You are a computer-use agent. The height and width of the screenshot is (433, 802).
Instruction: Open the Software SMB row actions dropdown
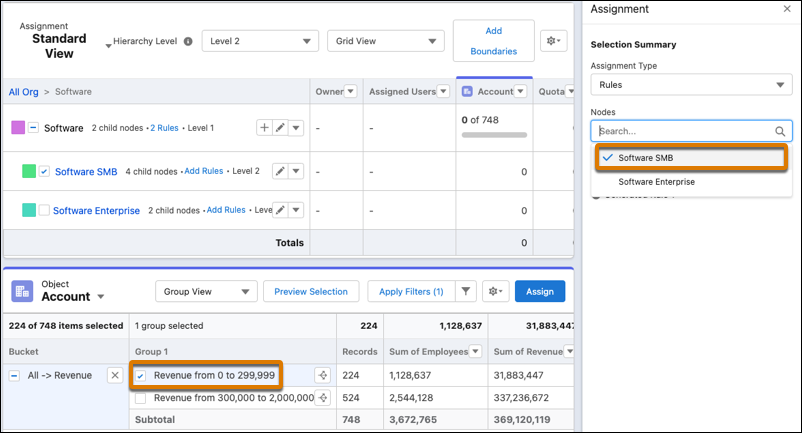(296, 171)
